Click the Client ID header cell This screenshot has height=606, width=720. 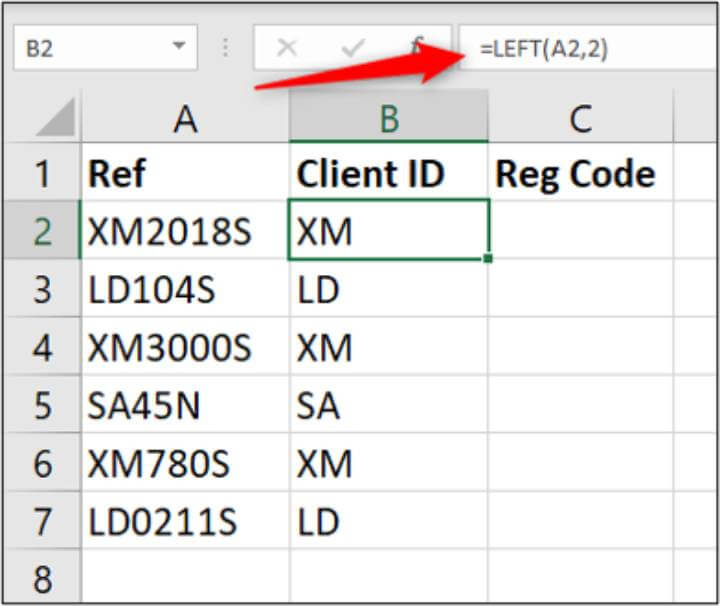point(389,174)
